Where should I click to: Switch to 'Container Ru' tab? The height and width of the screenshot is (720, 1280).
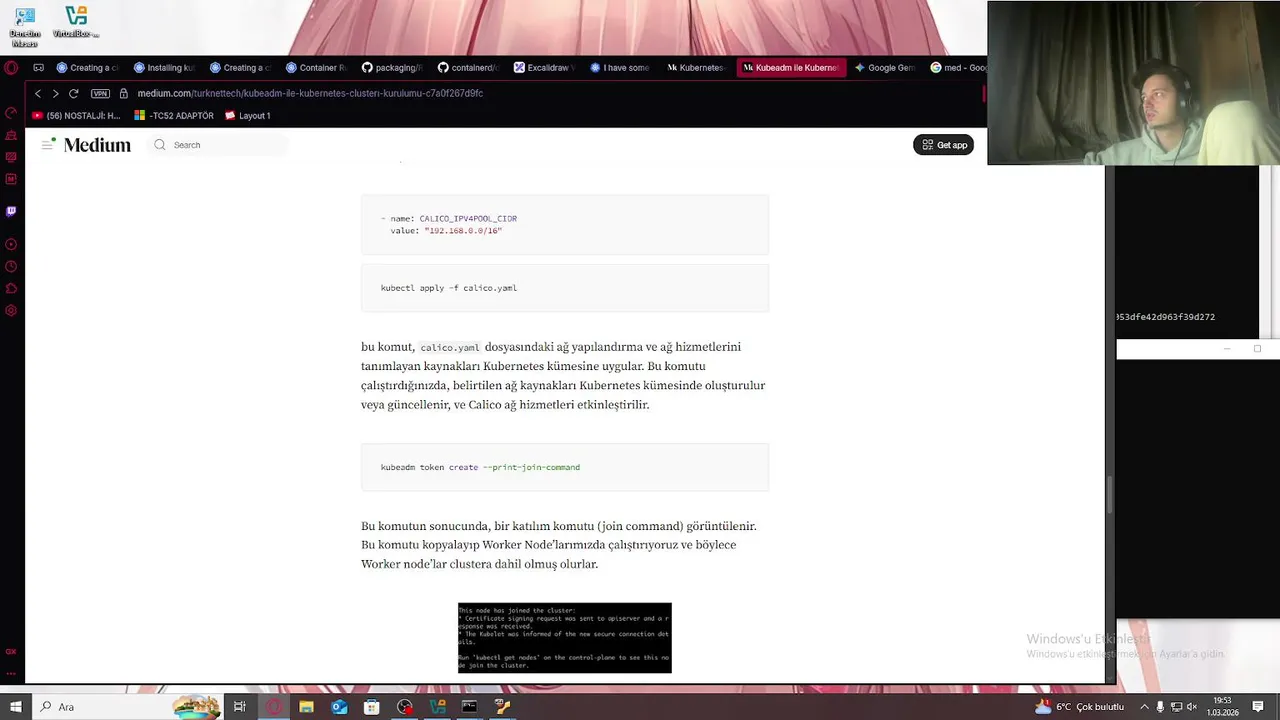click(316, 68)
